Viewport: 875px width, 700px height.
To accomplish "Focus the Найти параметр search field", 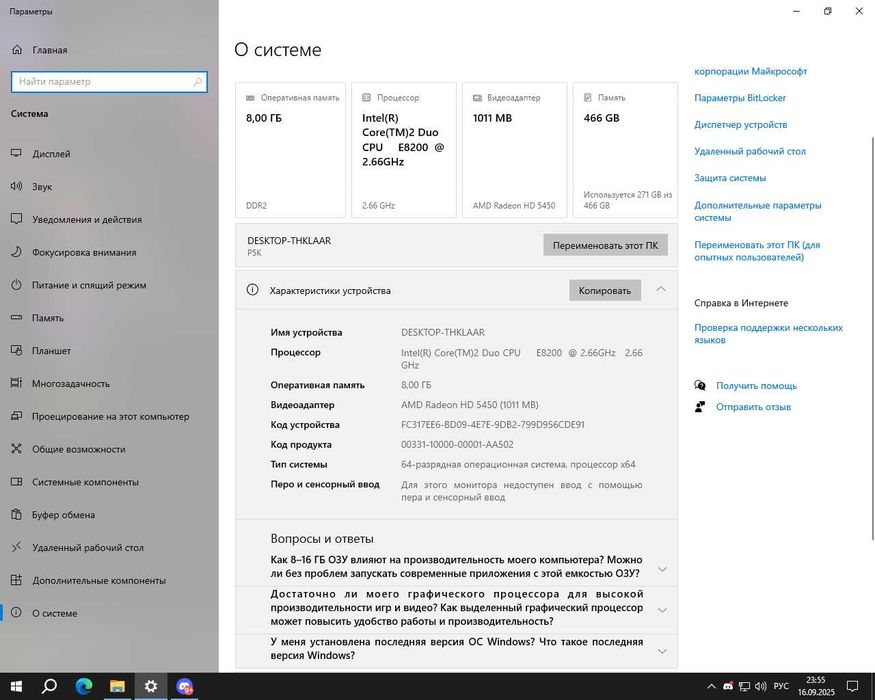I will pos(109,81).
